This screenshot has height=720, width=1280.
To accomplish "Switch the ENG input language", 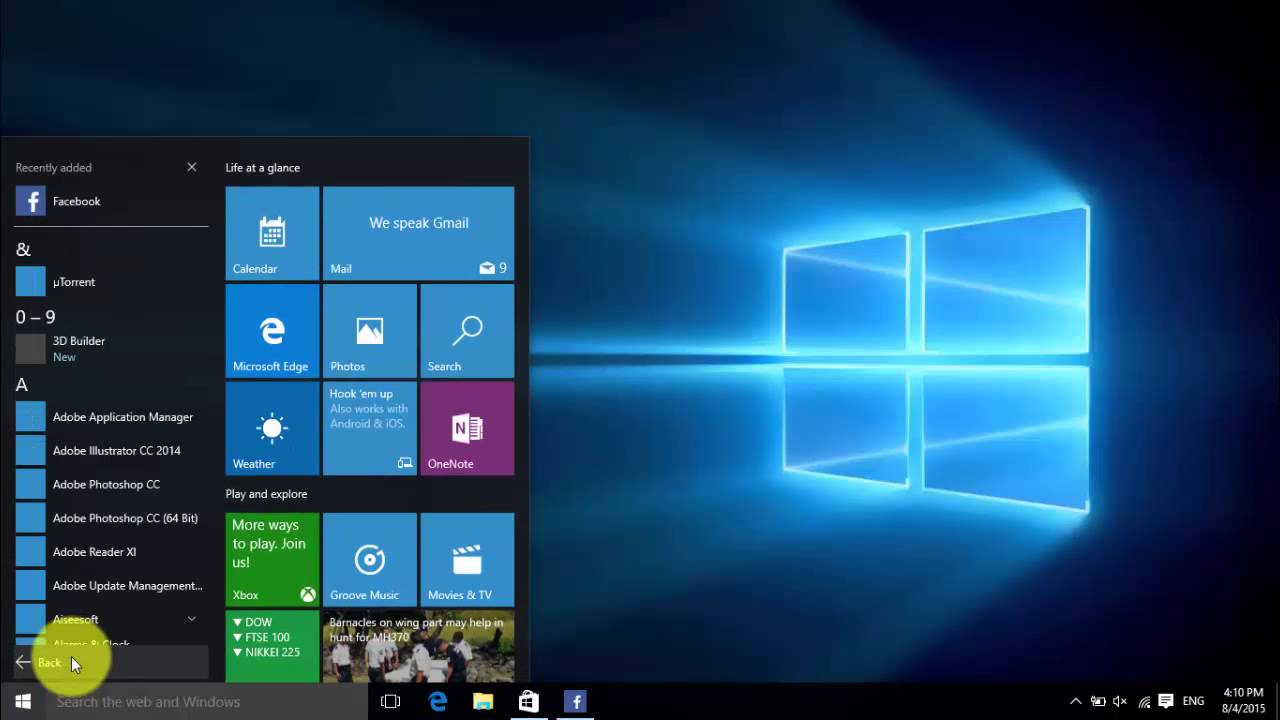I will point(1194,702).
